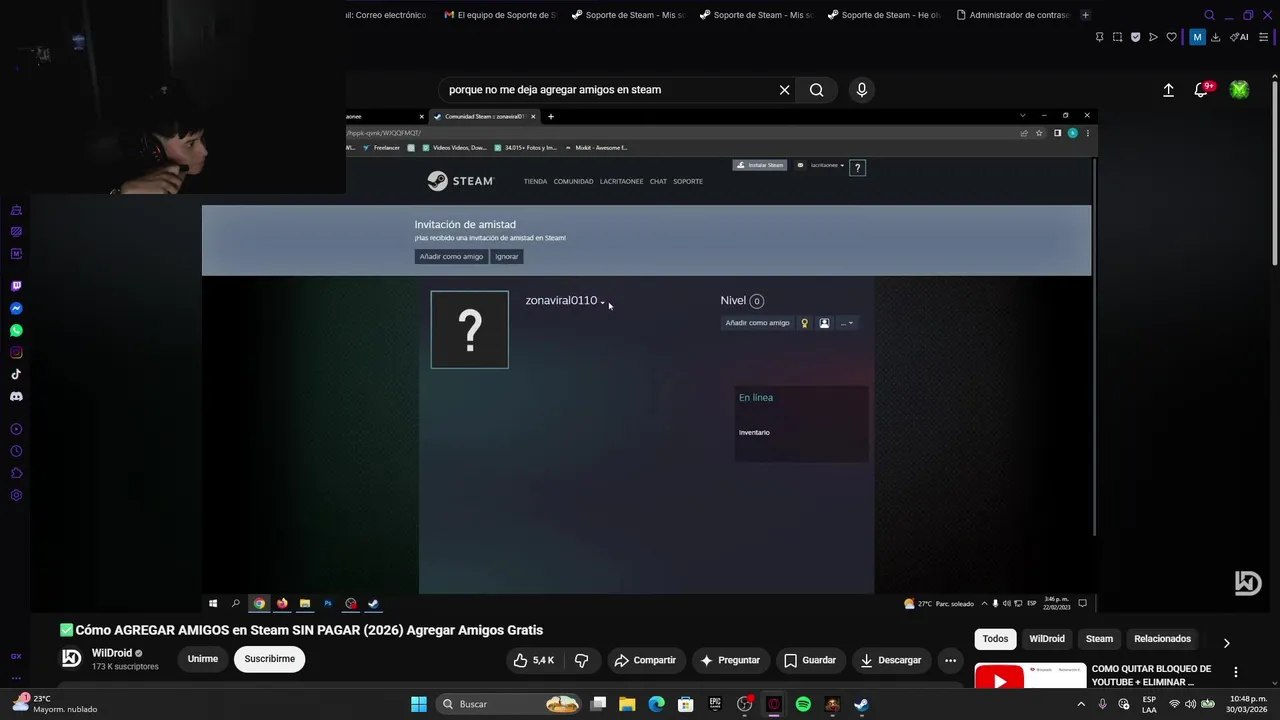Open Messenger in the Opera GX sidebar

pos(16,308)
